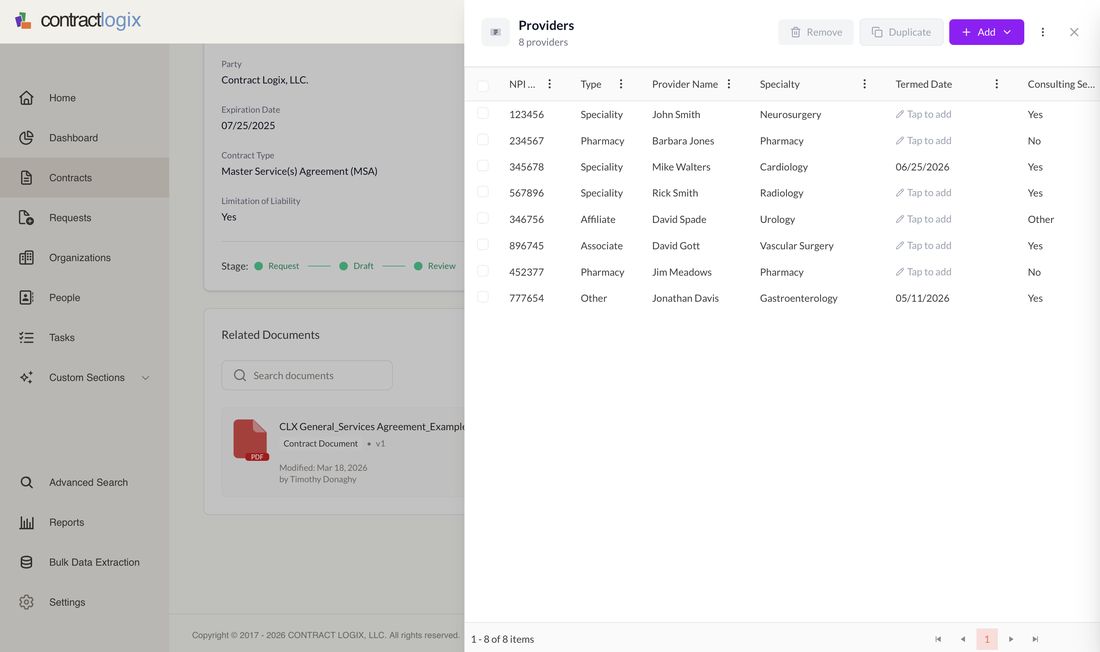Open Settings gear icon
Viewport: 1100px width, 652px height.
coord(27,602)
